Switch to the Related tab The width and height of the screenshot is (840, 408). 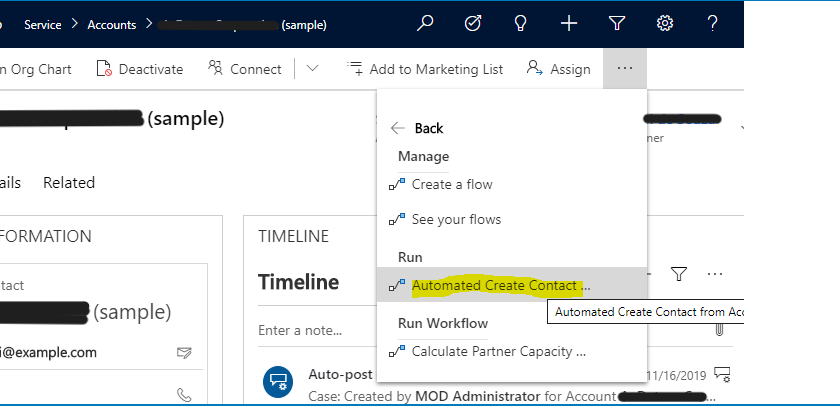pos(69,182)
